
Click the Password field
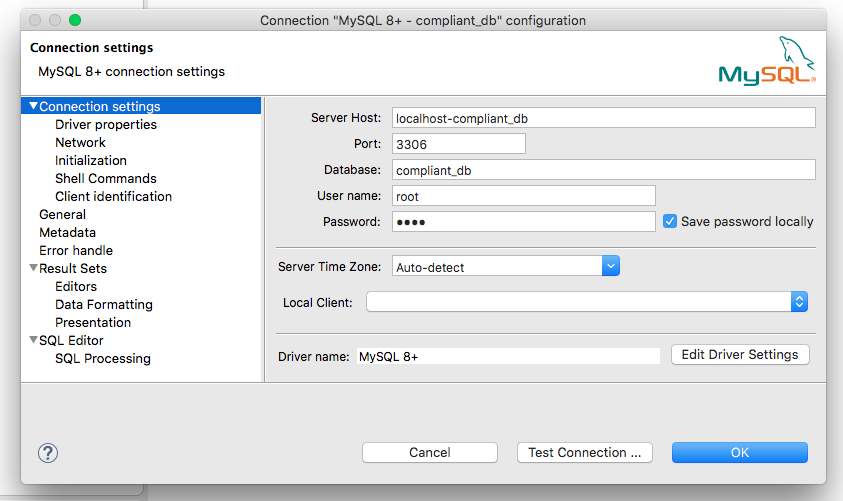tap(523, 221)
